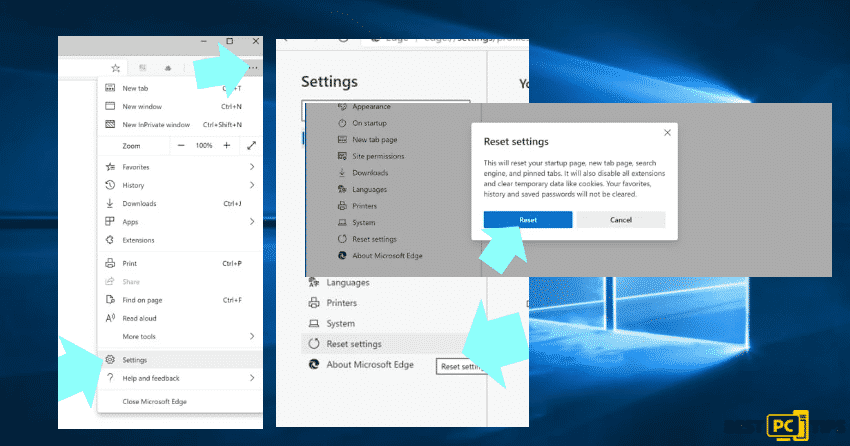Click the On startup power icon

(x=342, y=123)
